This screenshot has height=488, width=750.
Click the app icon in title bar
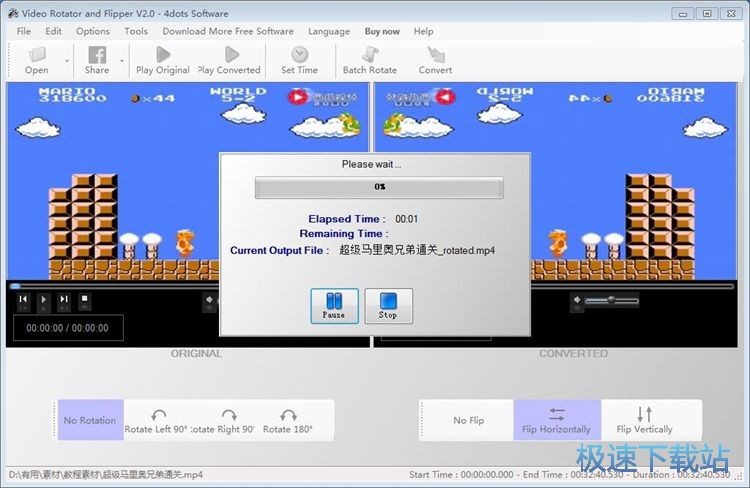(13, 13)
